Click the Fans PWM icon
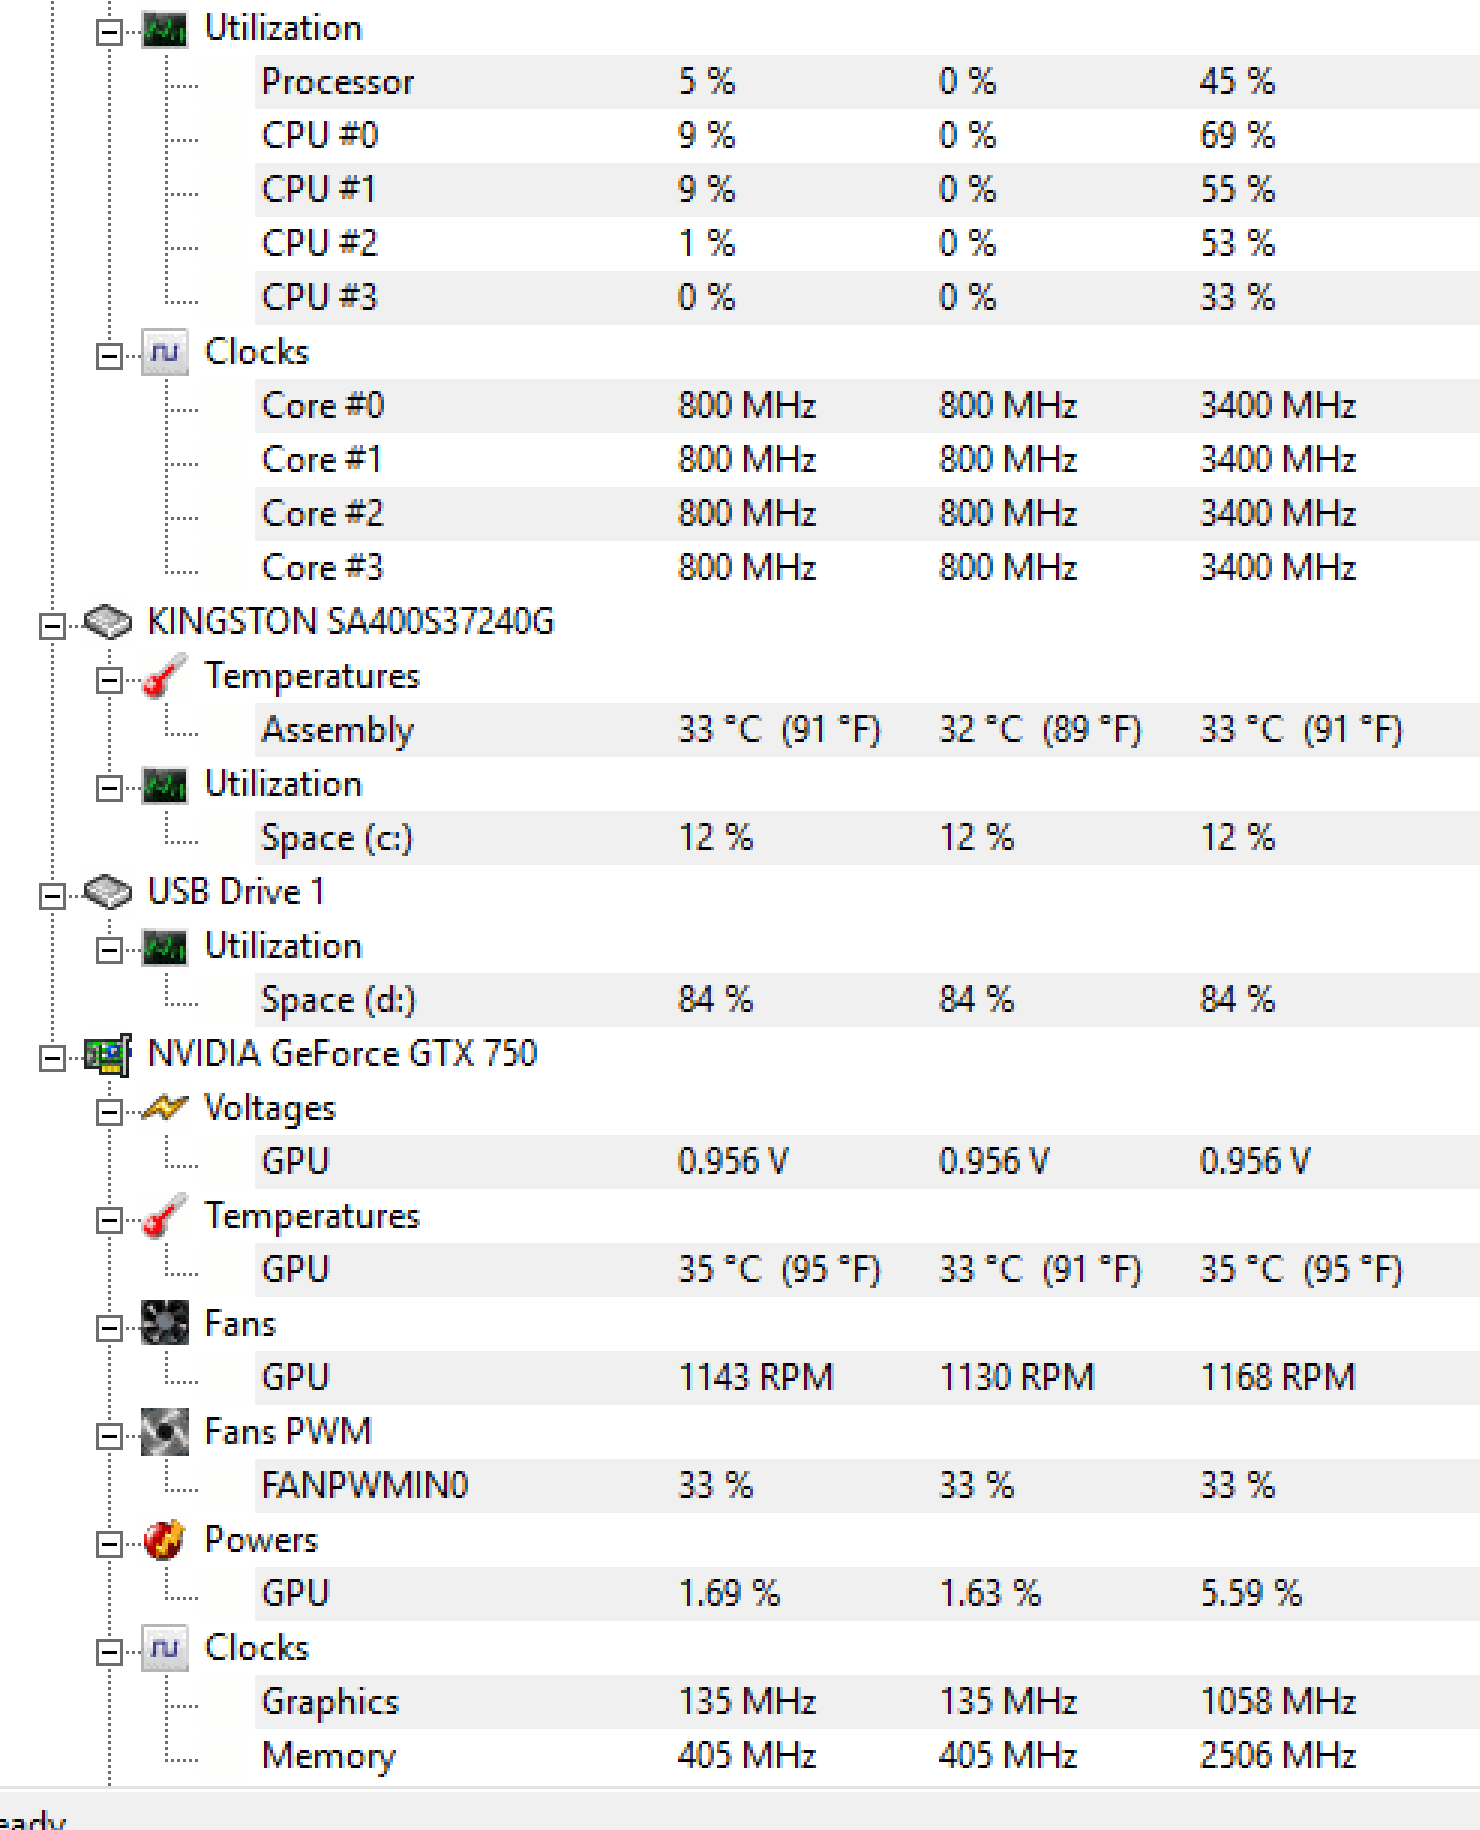 click(x=164, y=1432)
